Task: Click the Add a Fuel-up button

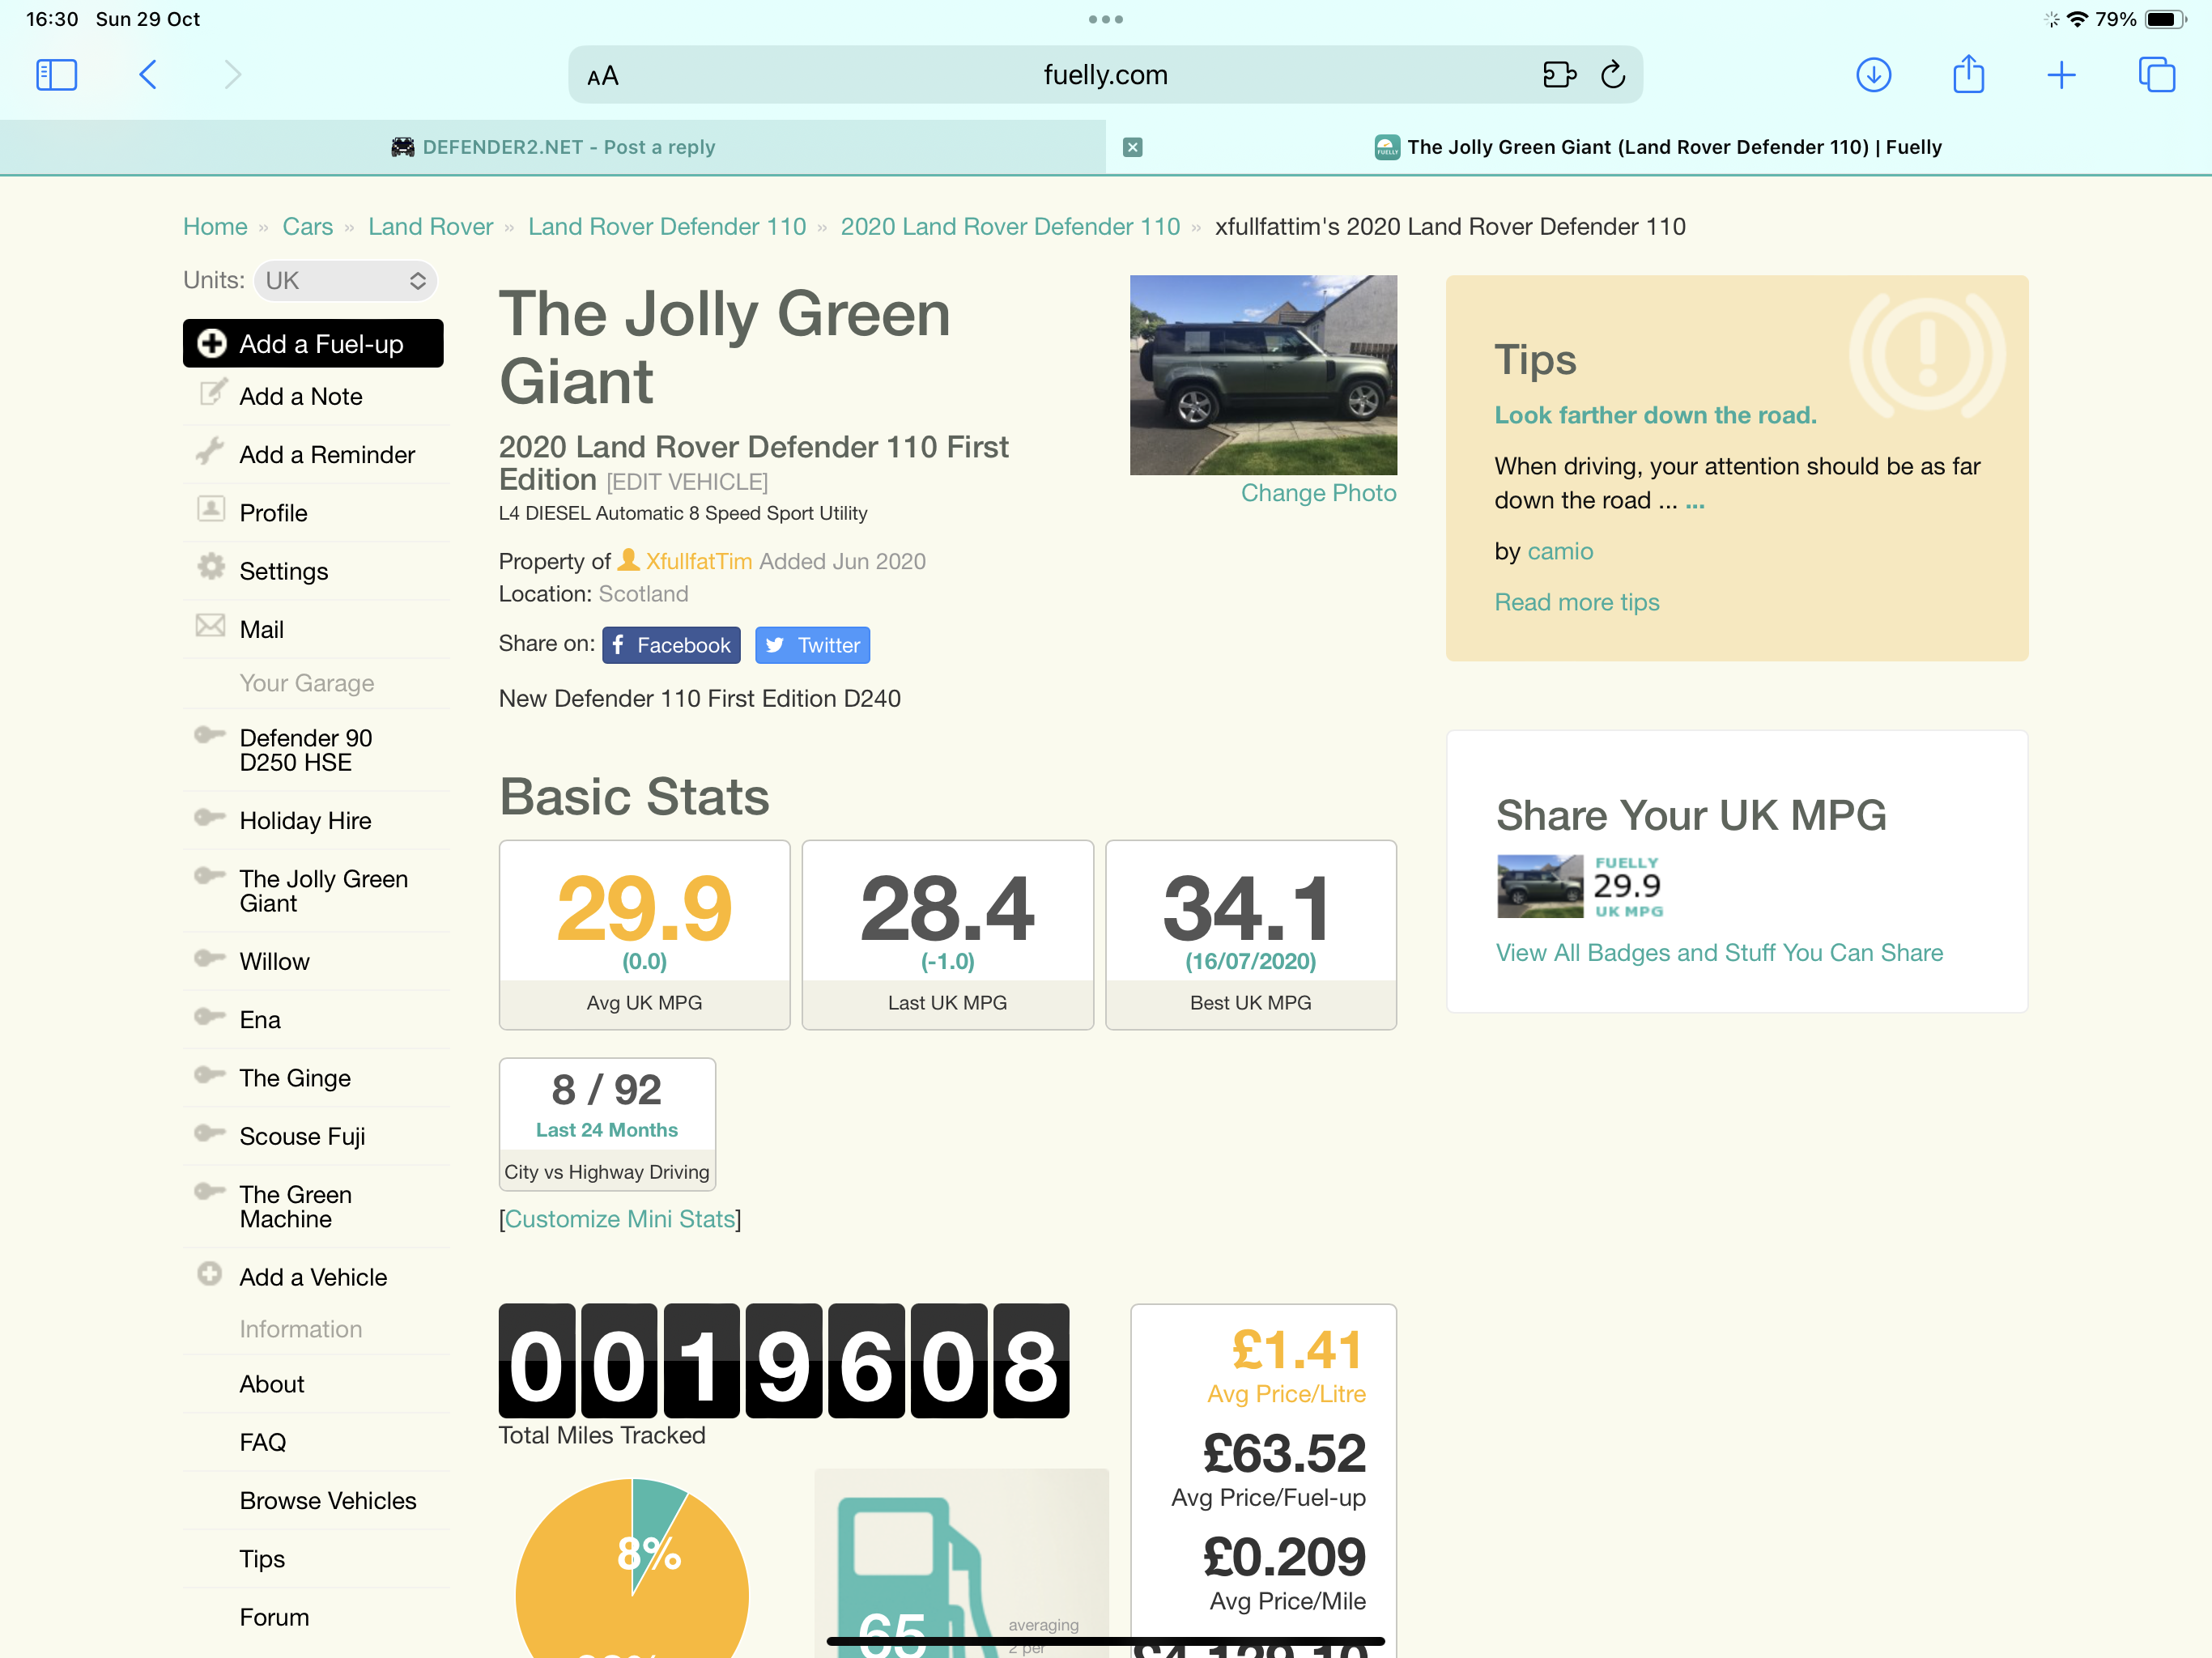Action: (313, 343)
